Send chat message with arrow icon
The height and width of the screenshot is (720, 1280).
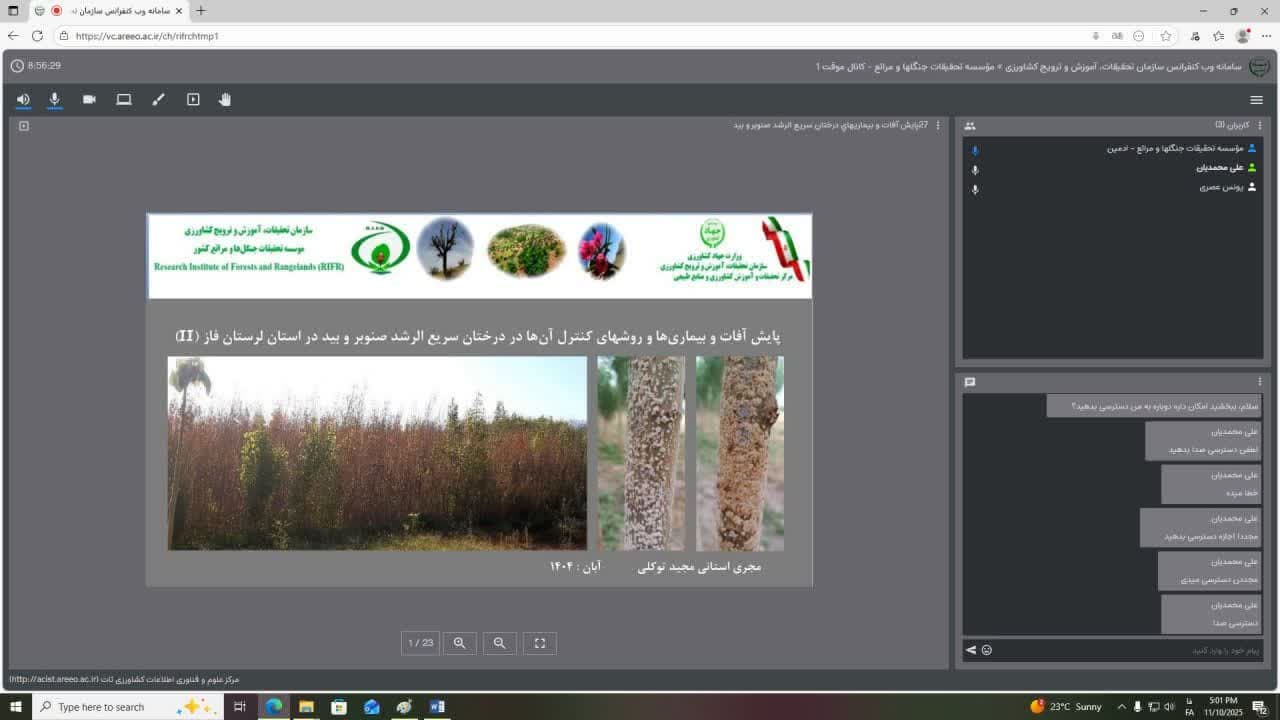(970, 650)
